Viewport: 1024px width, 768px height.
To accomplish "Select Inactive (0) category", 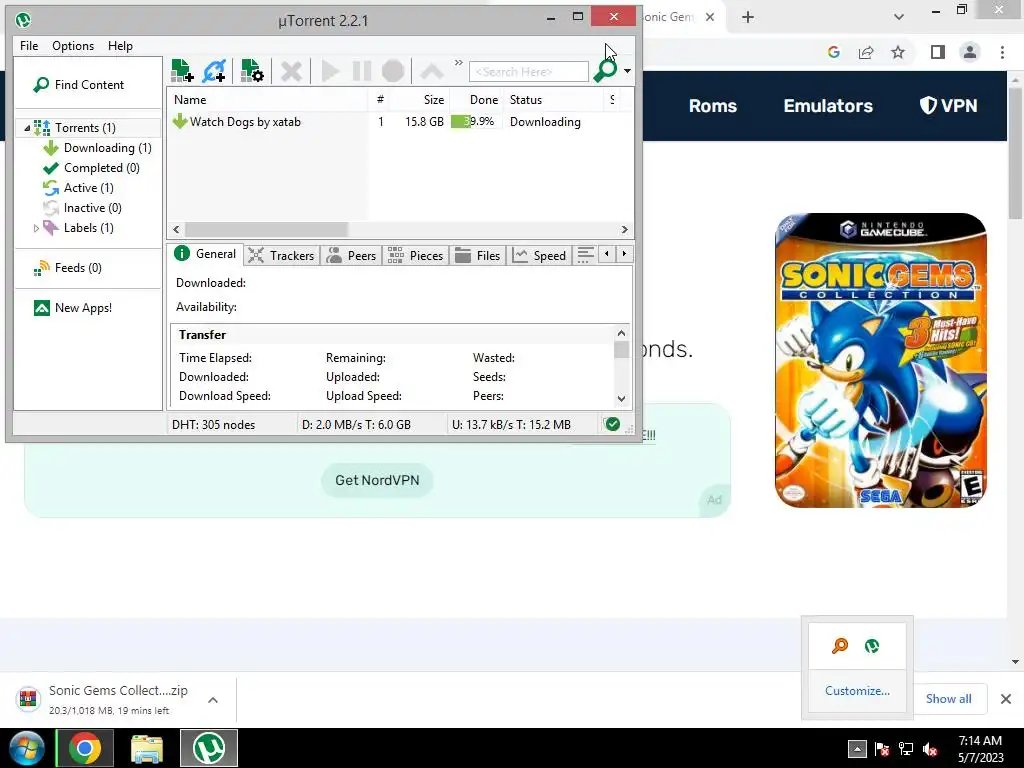I will [x=82, y=208].
